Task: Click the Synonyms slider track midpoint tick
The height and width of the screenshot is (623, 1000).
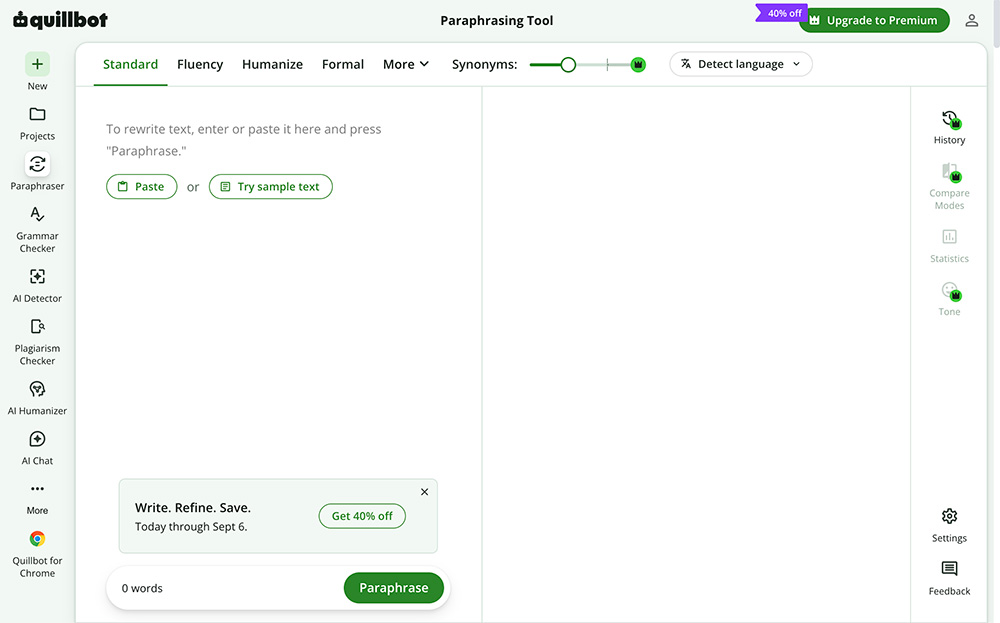Action: [607, 64]
